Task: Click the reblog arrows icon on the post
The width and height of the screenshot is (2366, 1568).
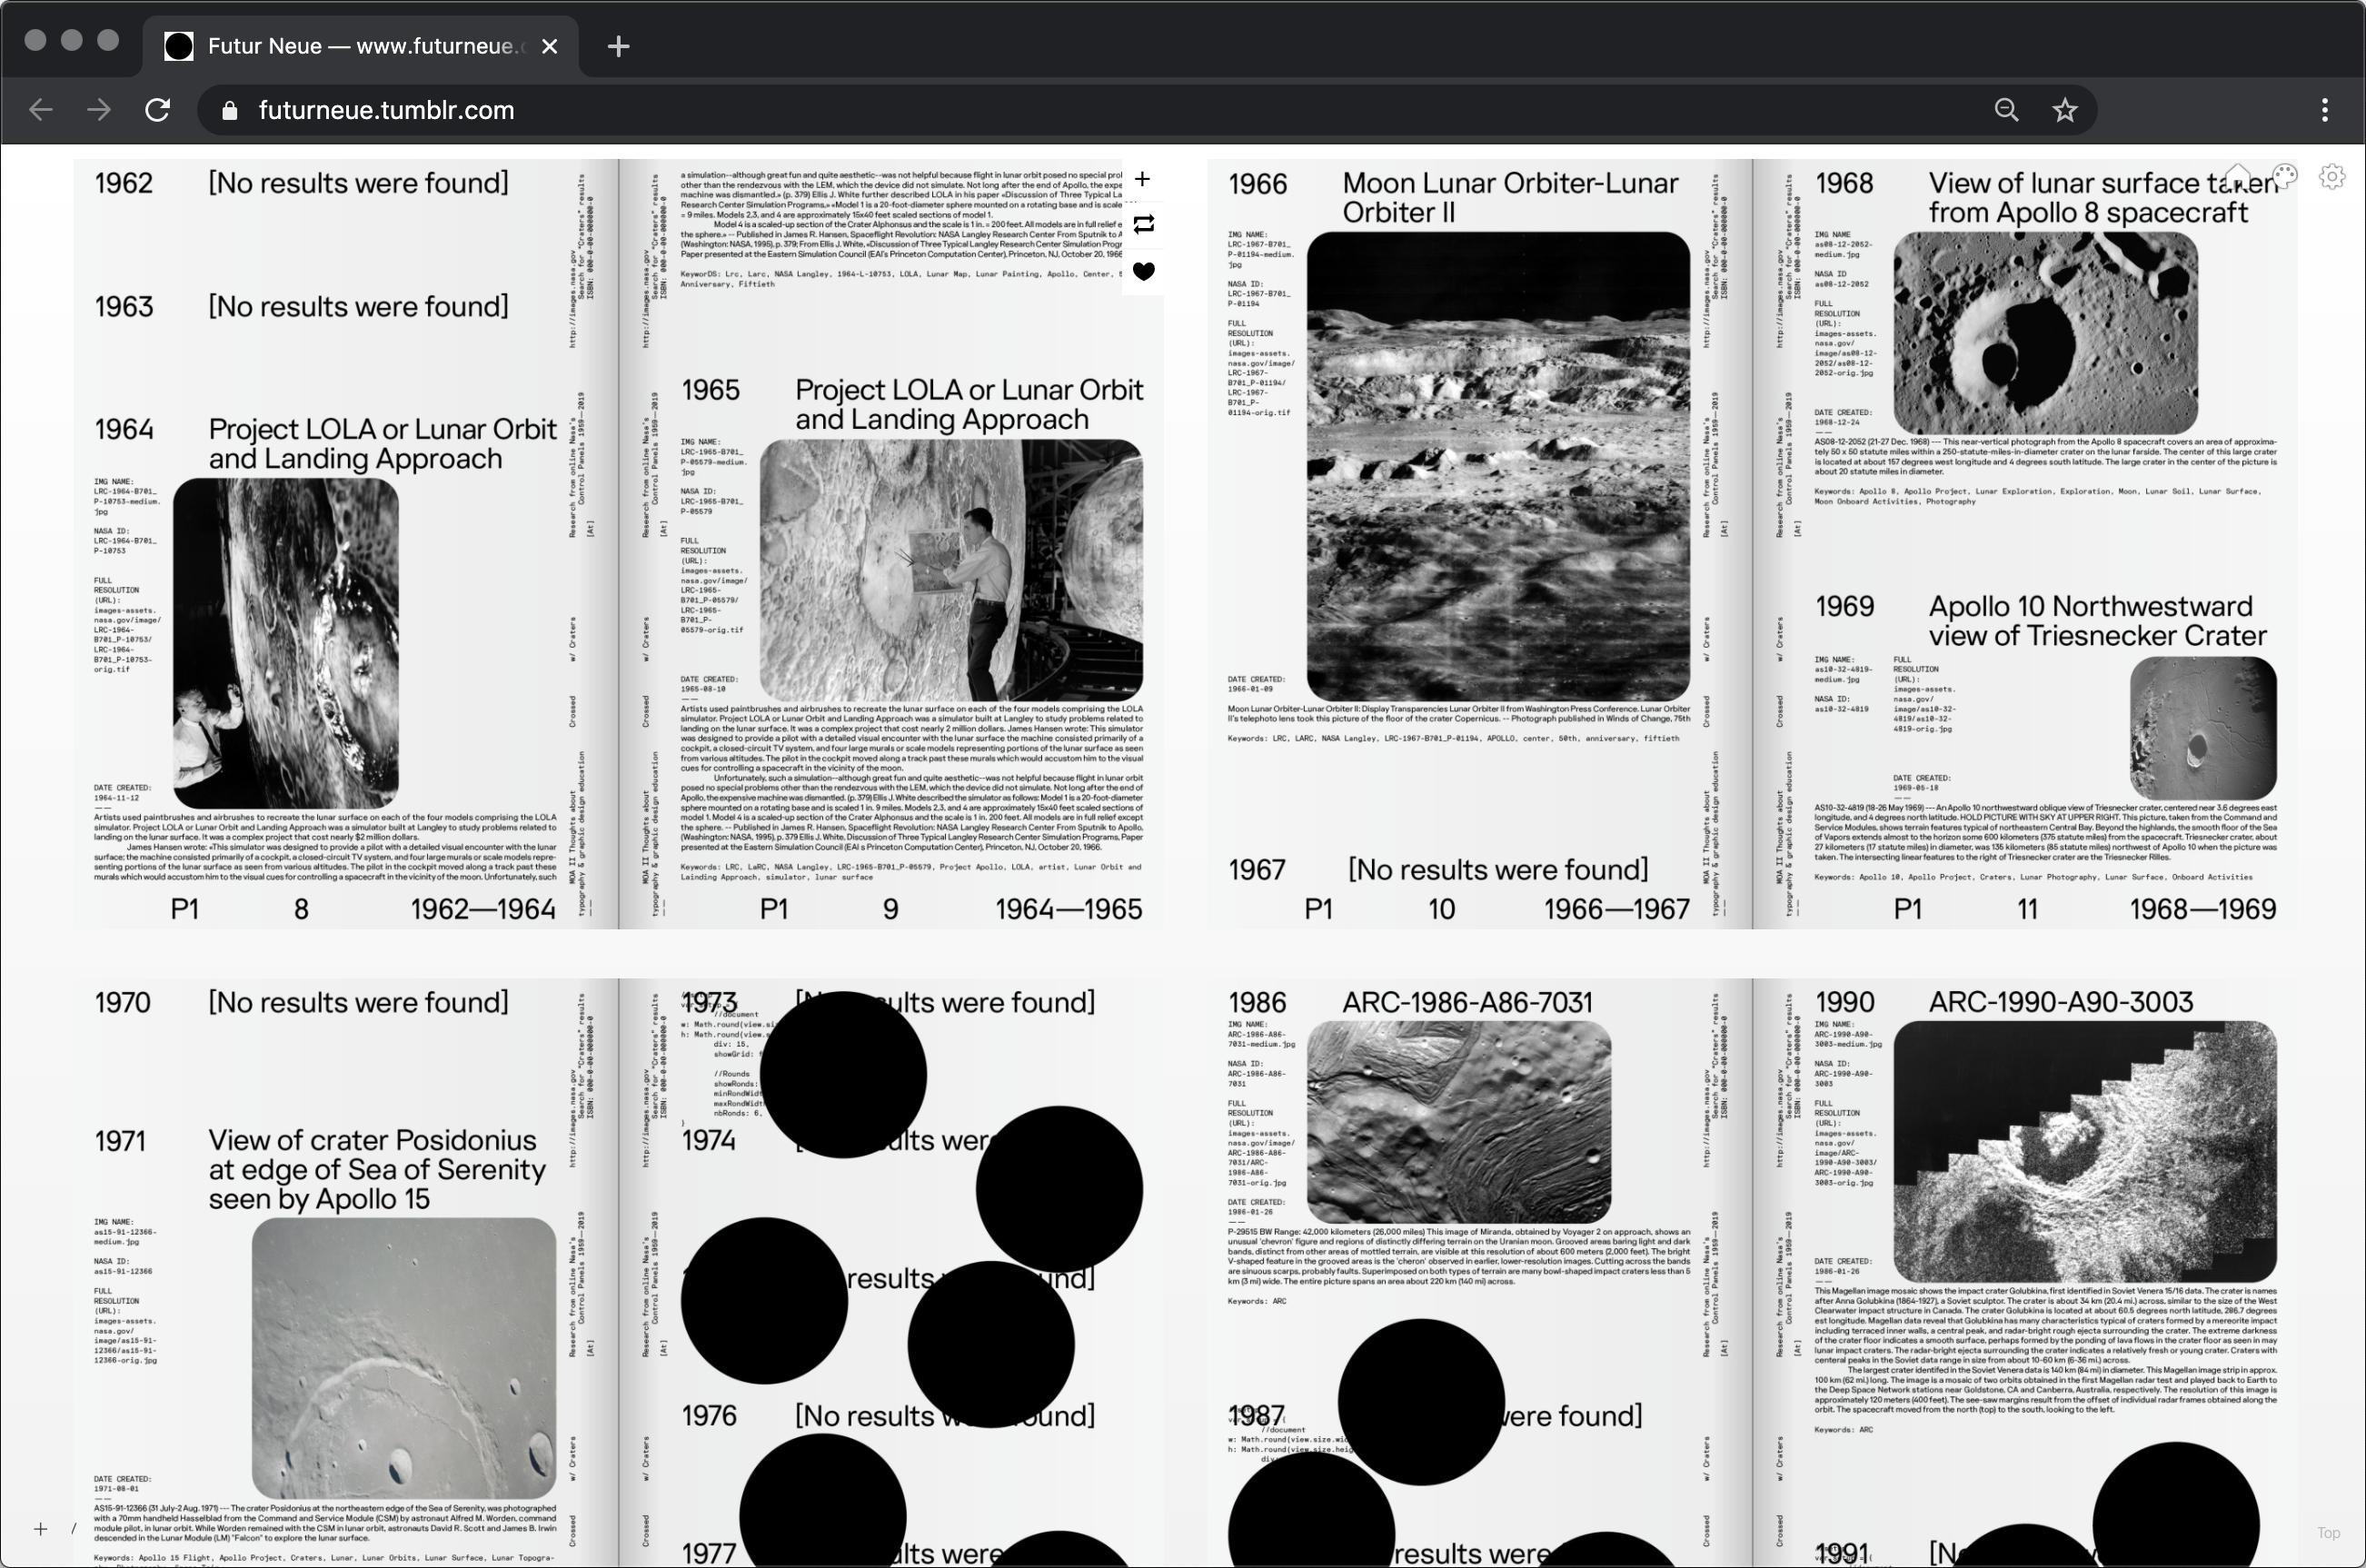Action: [1143, 224]
